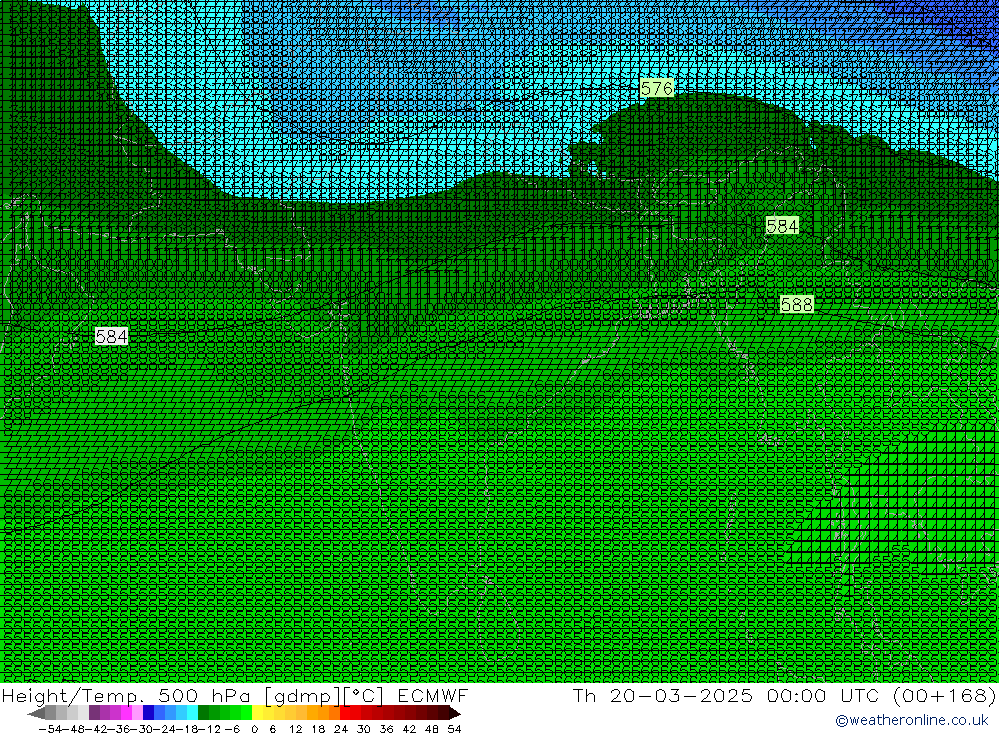1000x733 pixels.
Task: Click the left arrow end of color scale
Action: tap(36, 713)
